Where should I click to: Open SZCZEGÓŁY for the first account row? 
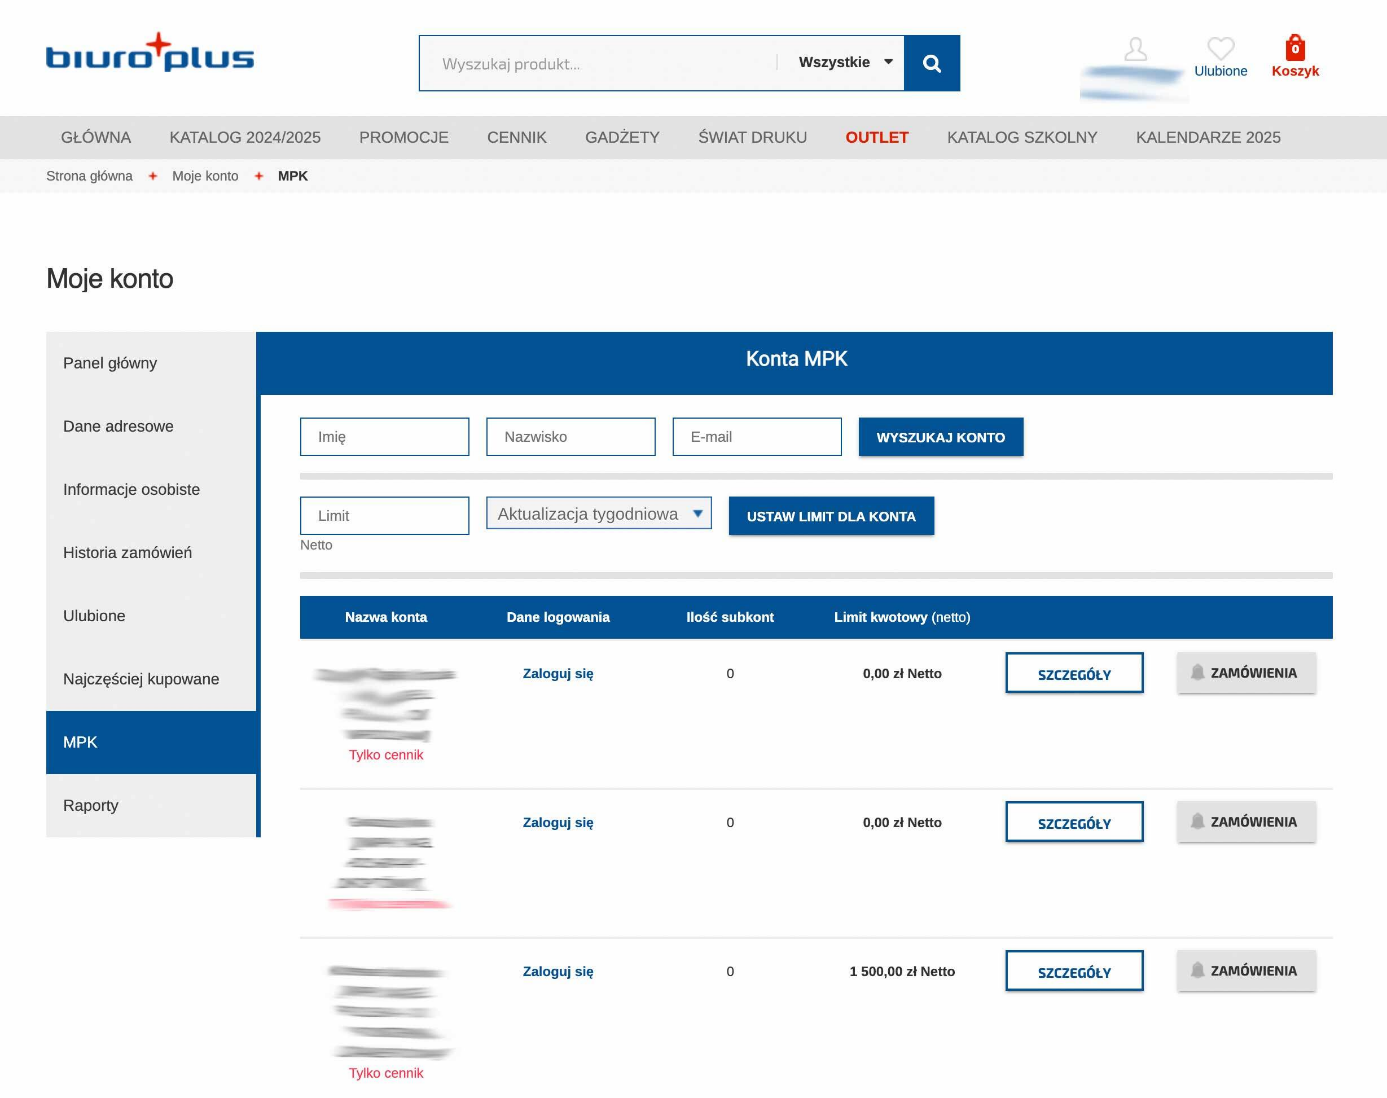1074,673
